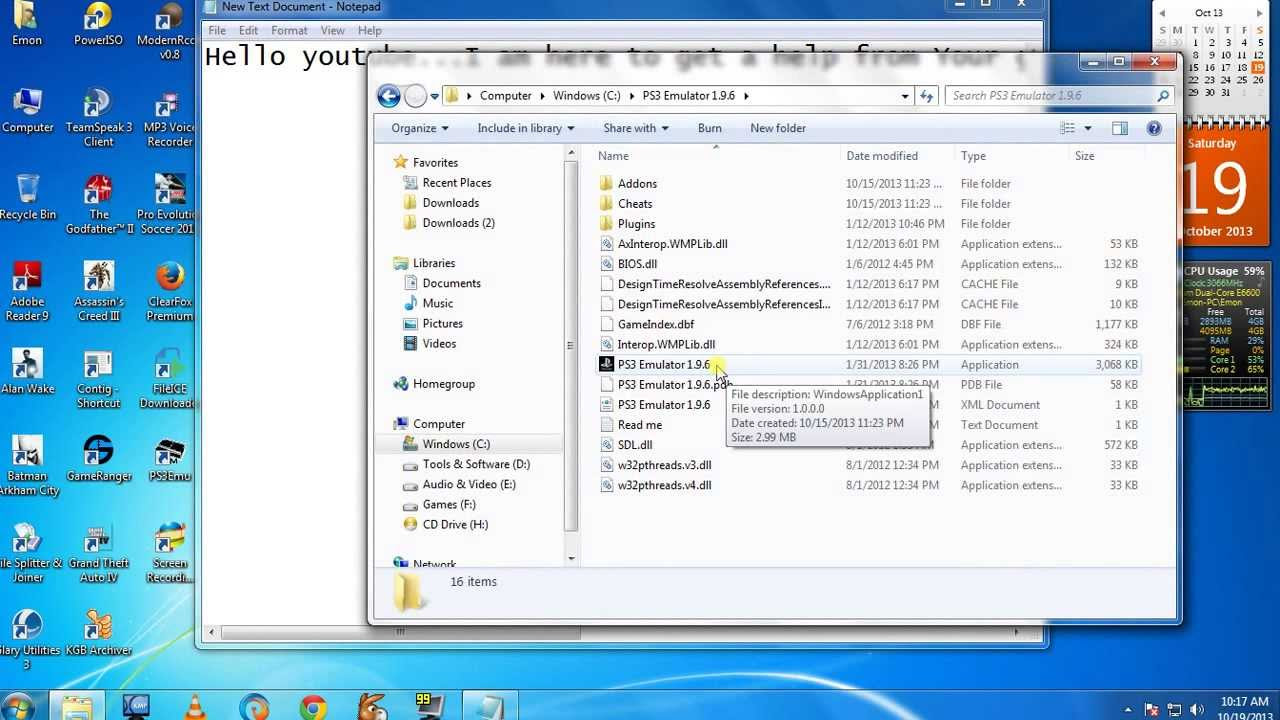The width and height of the screenshot is (1280, 720).
Task: Select Homegroup in the navigation pane
Action: tap(444, 384)
